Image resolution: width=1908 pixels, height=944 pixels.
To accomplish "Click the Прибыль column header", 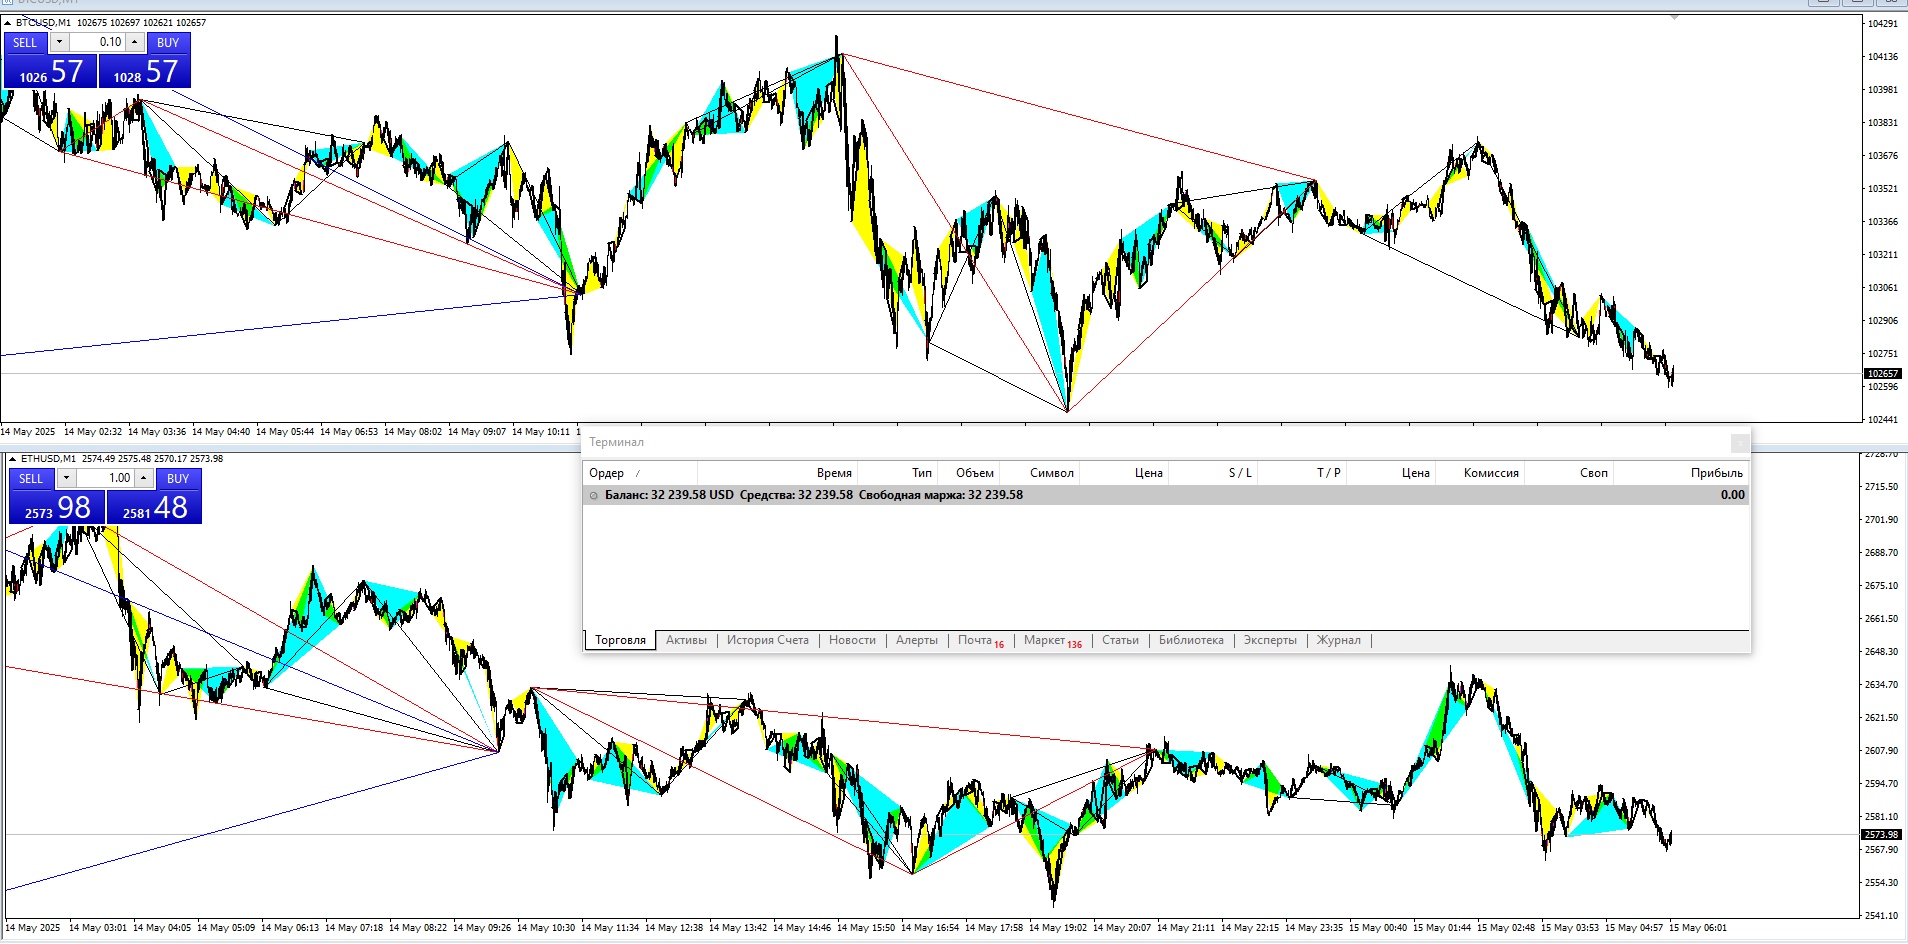I will 1681,473.
